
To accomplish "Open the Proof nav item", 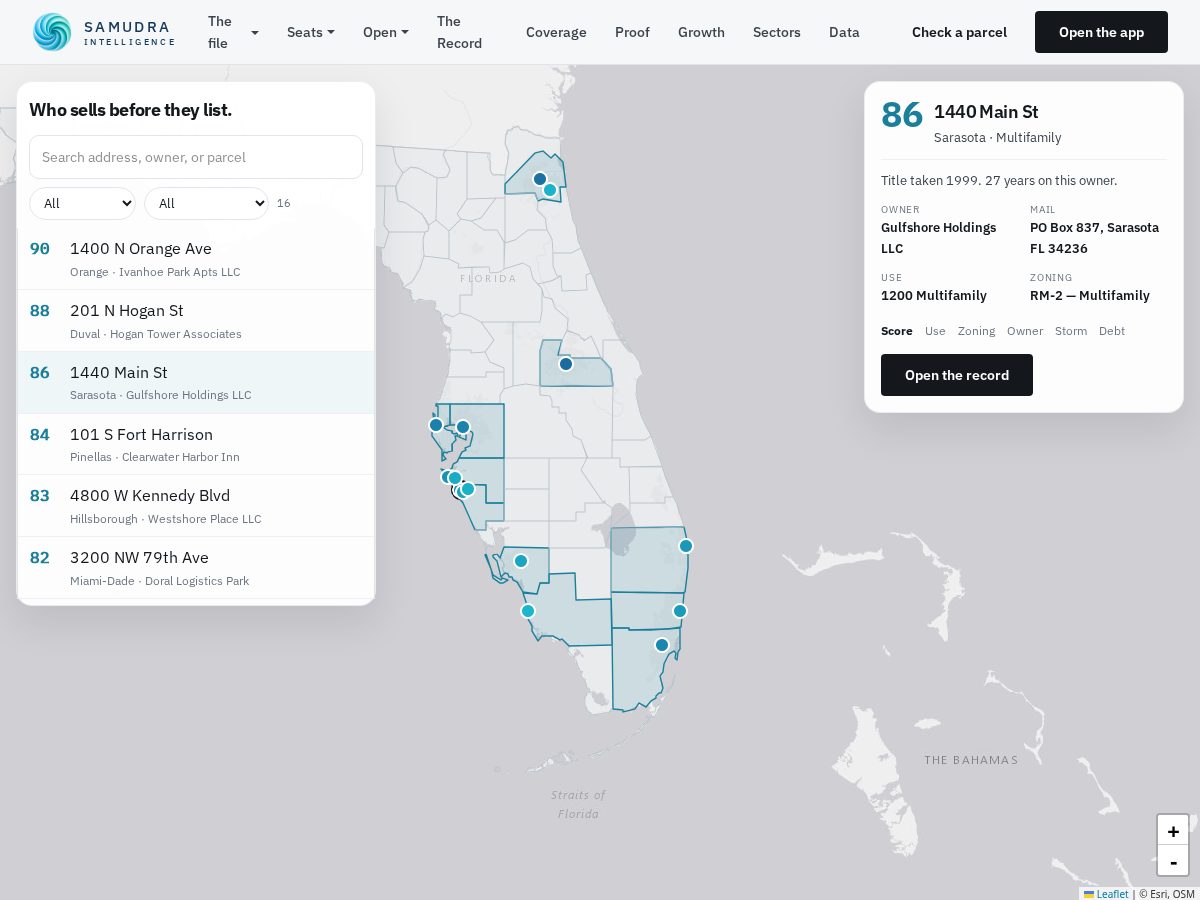I will [632, 32].
